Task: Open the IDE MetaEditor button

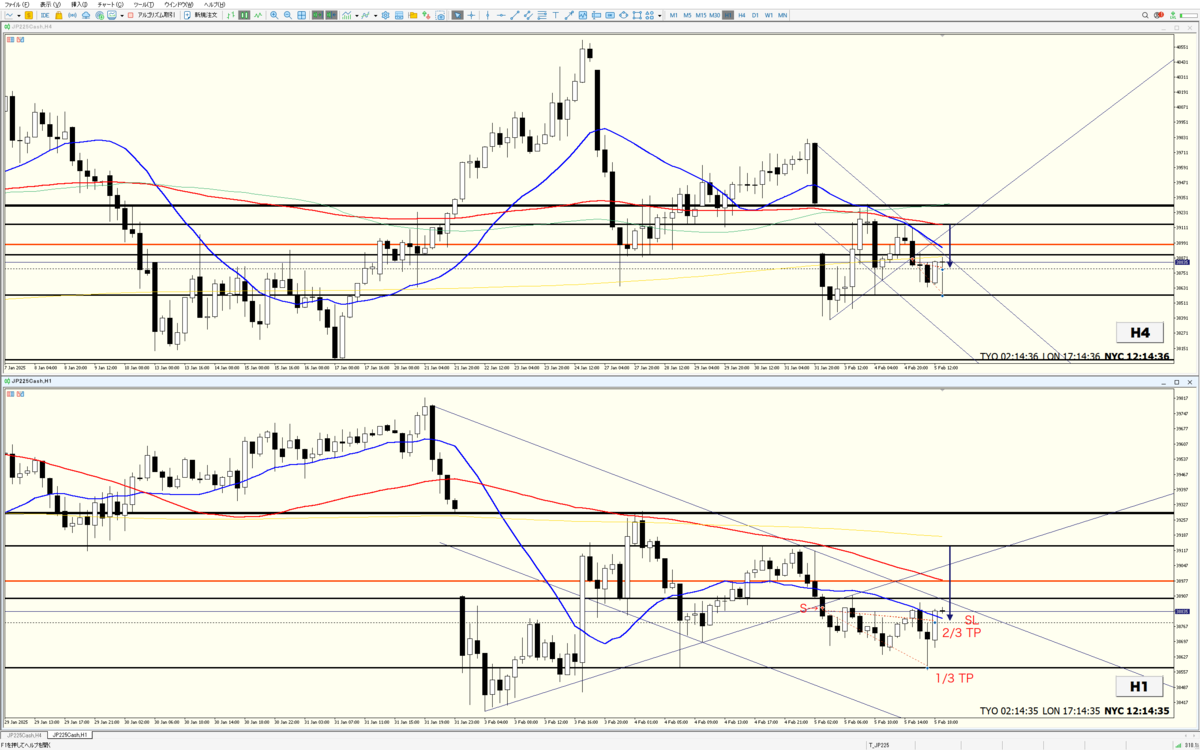Action: [45, 15]
